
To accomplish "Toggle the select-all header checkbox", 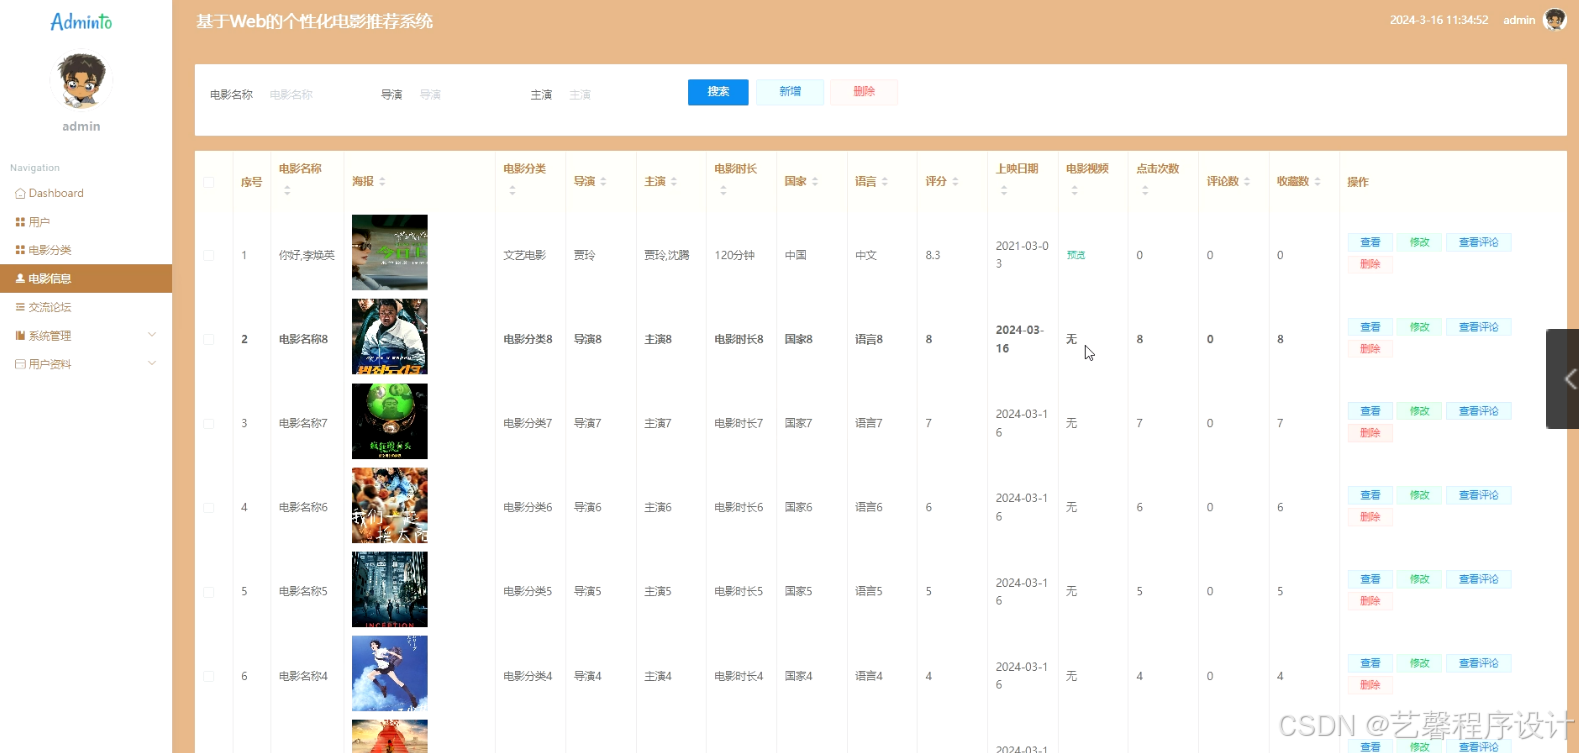I will point(209,182).
